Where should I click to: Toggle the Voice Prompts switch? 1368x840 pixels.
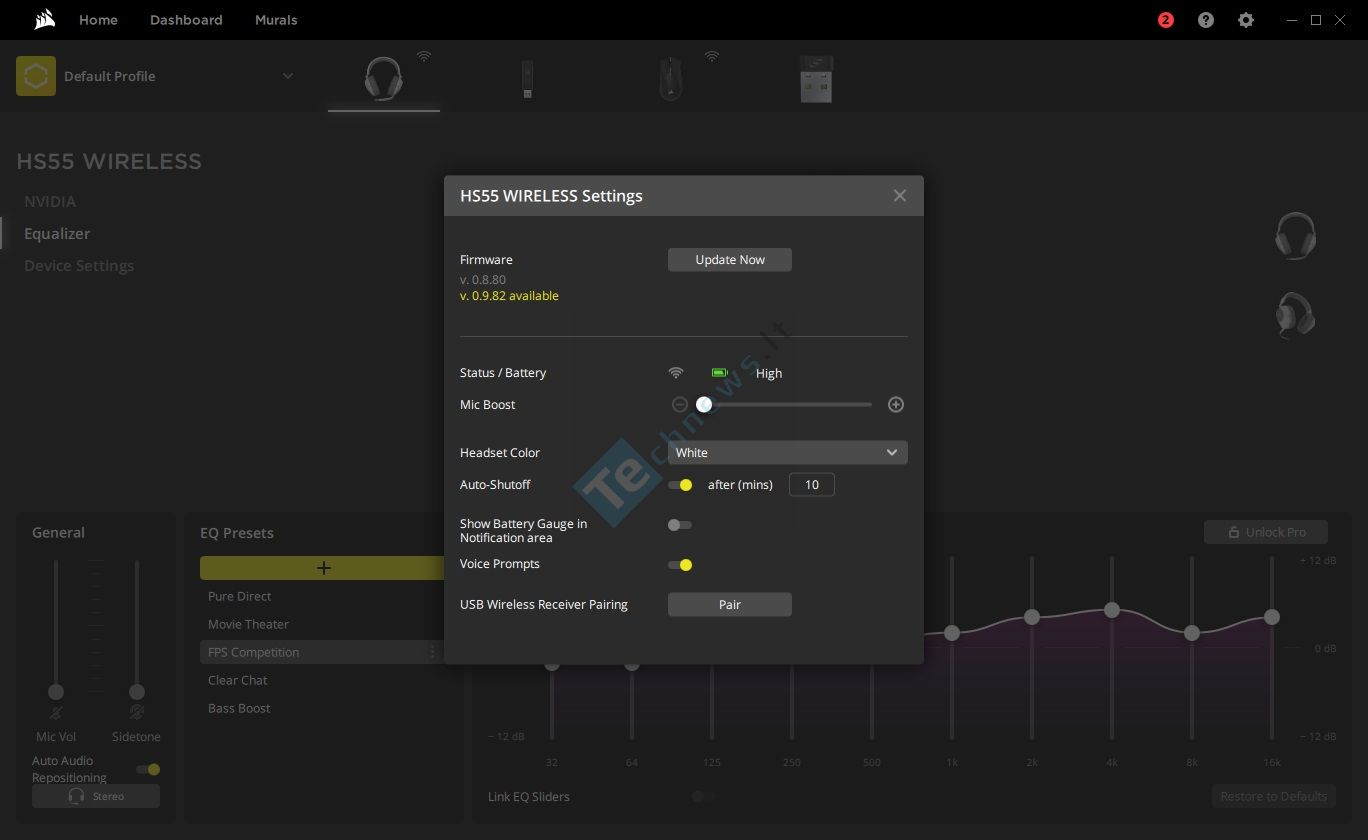tap(680, 565)
